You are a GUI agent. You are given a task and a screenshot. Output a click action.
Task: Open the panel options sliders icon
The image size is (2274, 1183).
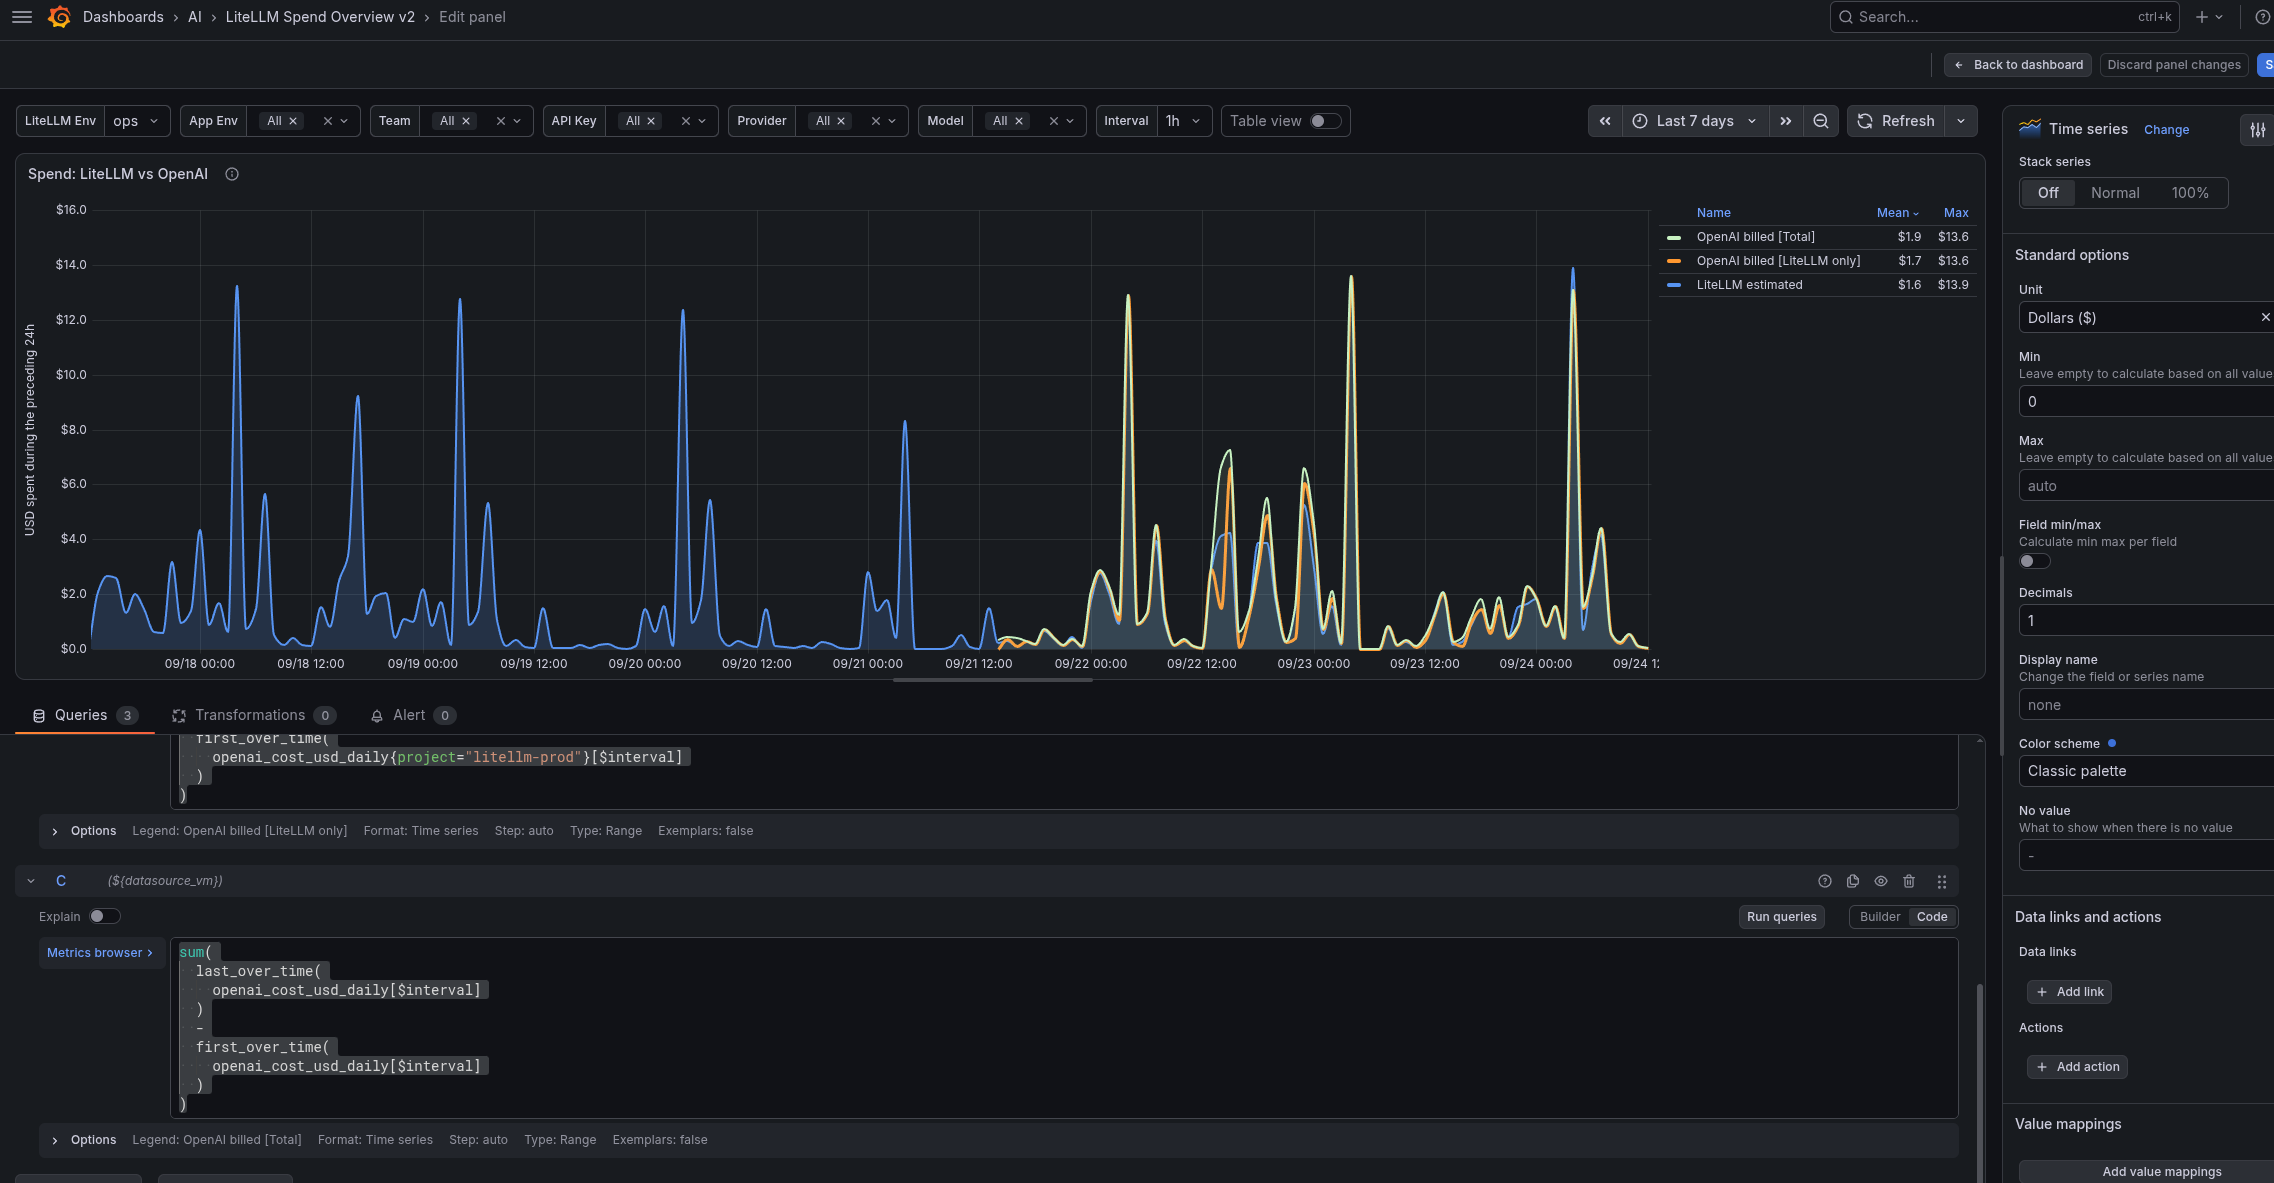click(2258, 129)
